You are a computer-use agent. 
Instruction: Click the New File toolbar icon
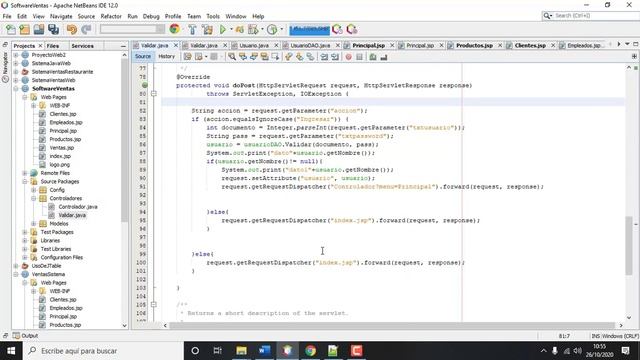click(11, 29)
